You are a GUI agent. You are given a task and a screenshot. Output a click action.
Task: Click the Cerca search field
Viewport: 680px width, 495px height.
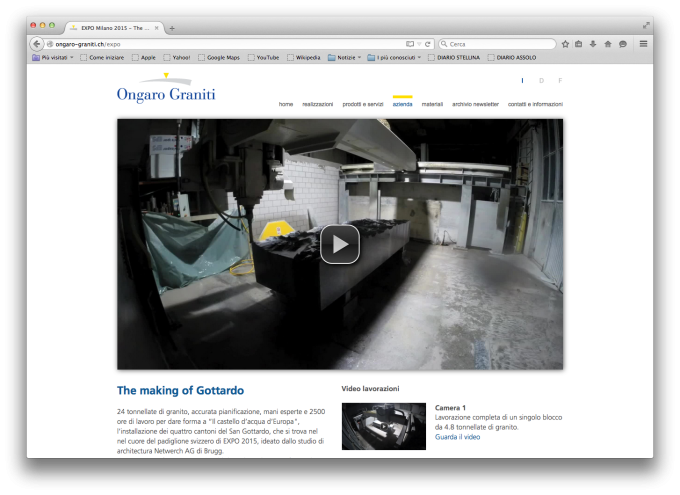[x=497, y=44]
